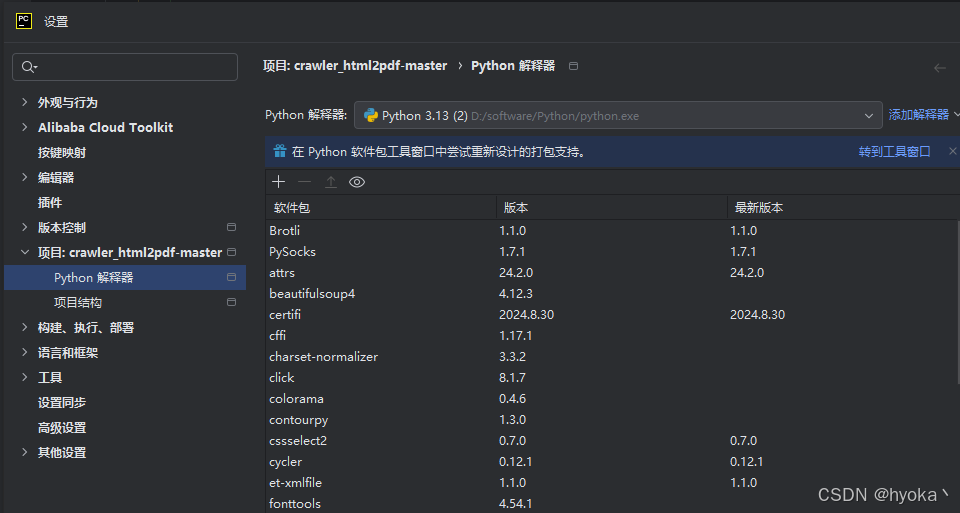Focus the settings search field

point(125,67)
